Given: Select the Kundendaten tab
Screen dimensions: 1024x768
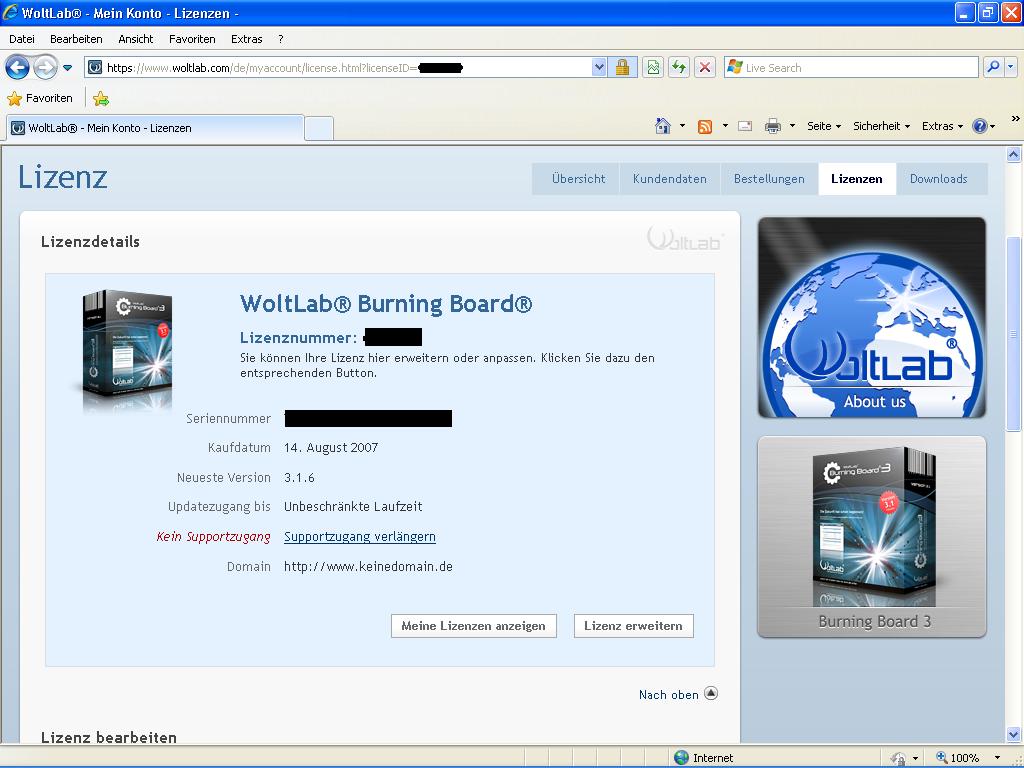Looking at the screenshot, I should [x=669, y=179].
